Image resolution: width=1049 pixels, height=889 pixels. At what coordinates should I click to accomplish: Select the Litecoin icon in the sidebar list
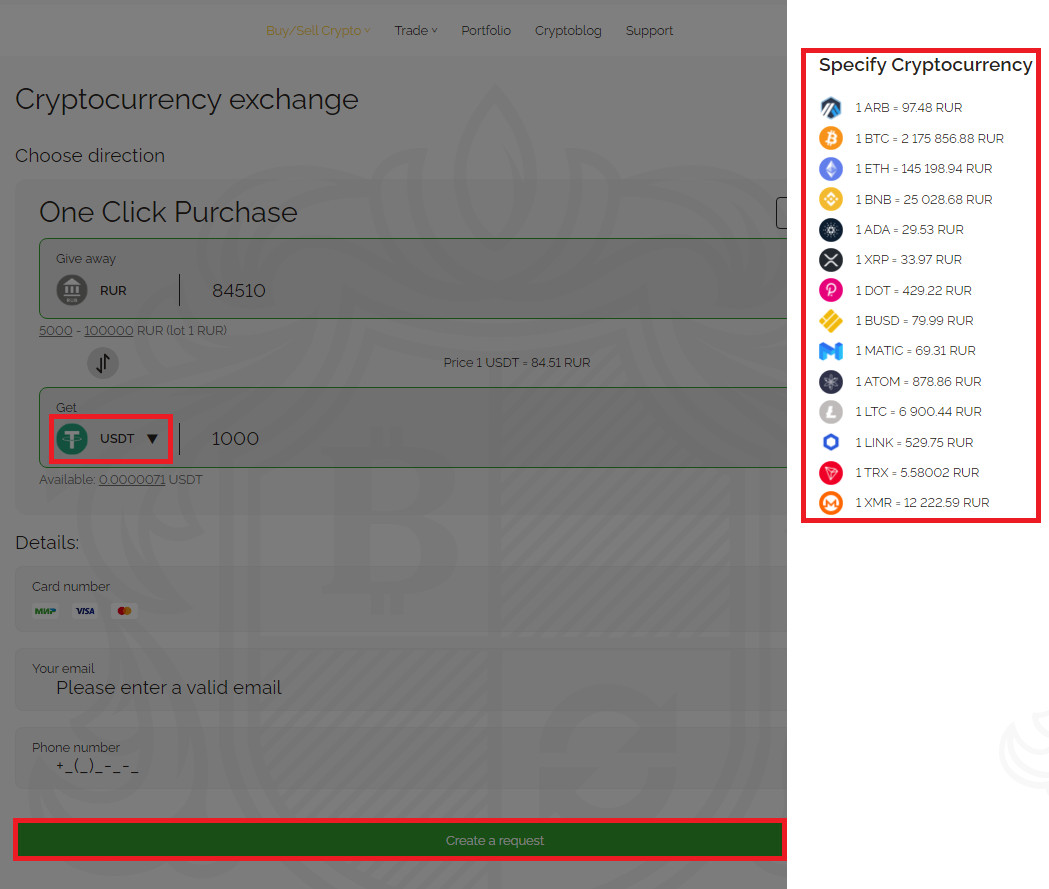831,411
